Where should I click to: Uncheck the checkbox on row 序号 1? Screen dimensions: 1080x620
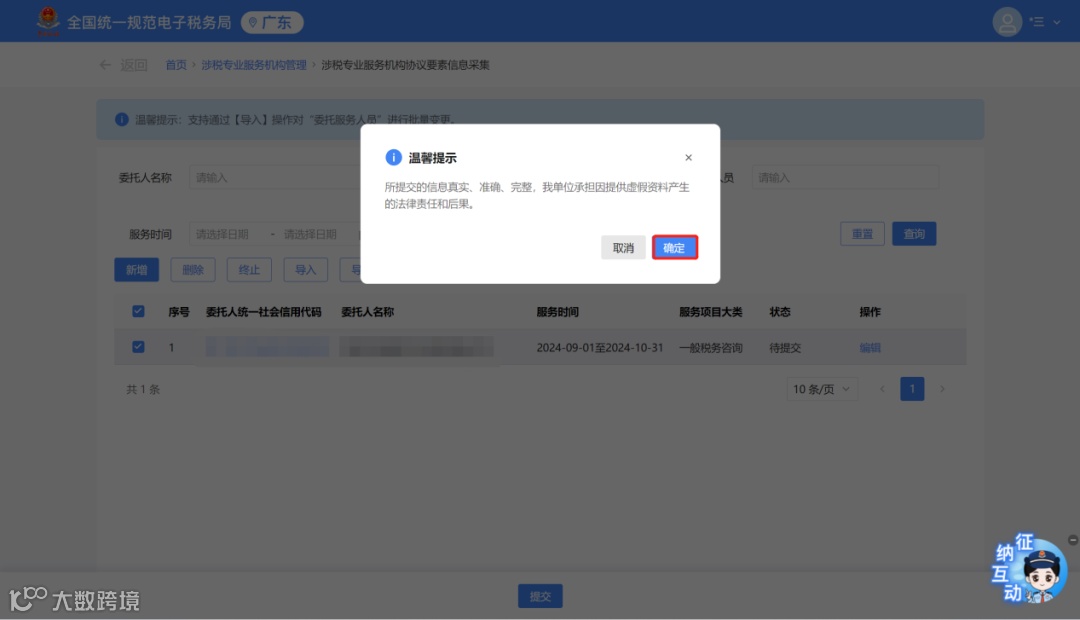[x=137, y=347]
